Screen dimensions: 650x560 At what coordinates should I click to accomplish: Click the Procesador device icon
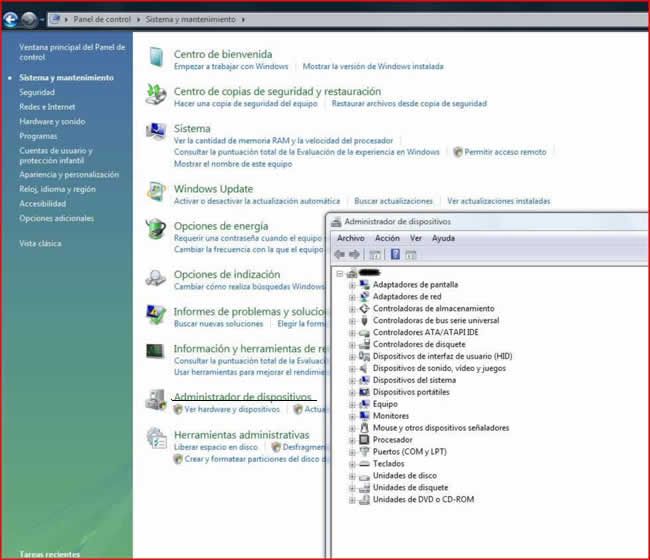click(x=364, y=439)
